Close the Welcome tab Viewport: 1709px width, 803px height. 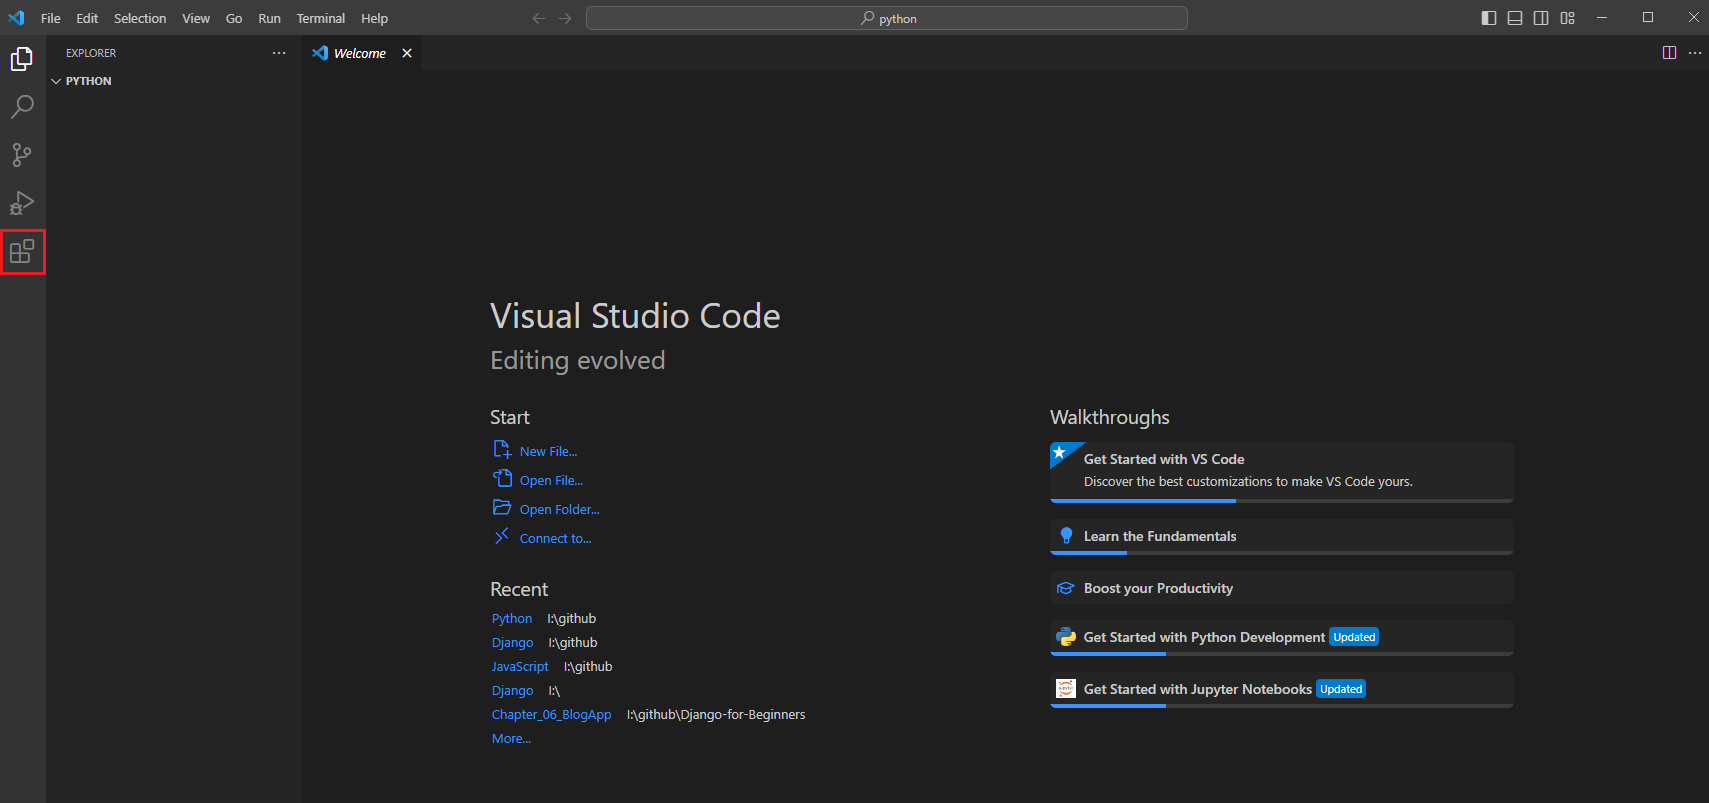(407, 53)
